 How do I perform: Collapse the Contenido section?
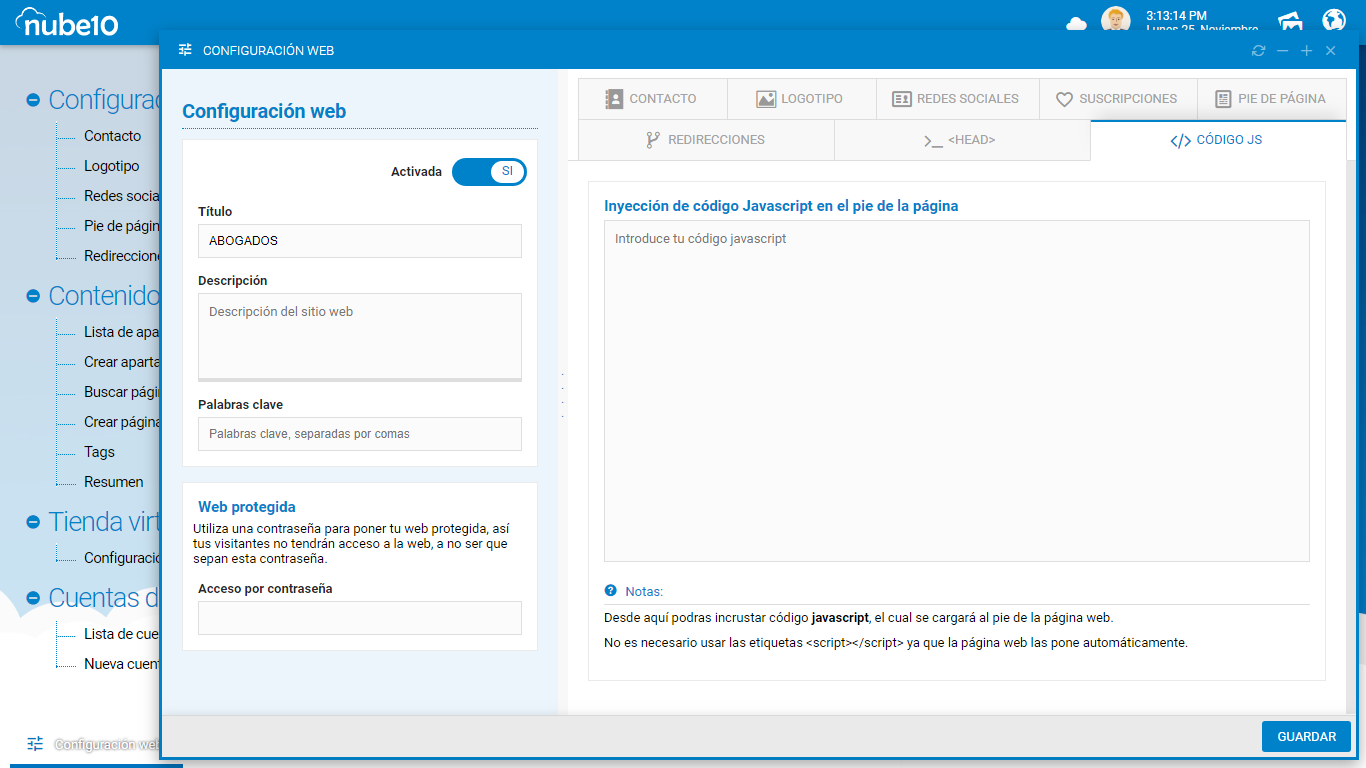(33, 297)
